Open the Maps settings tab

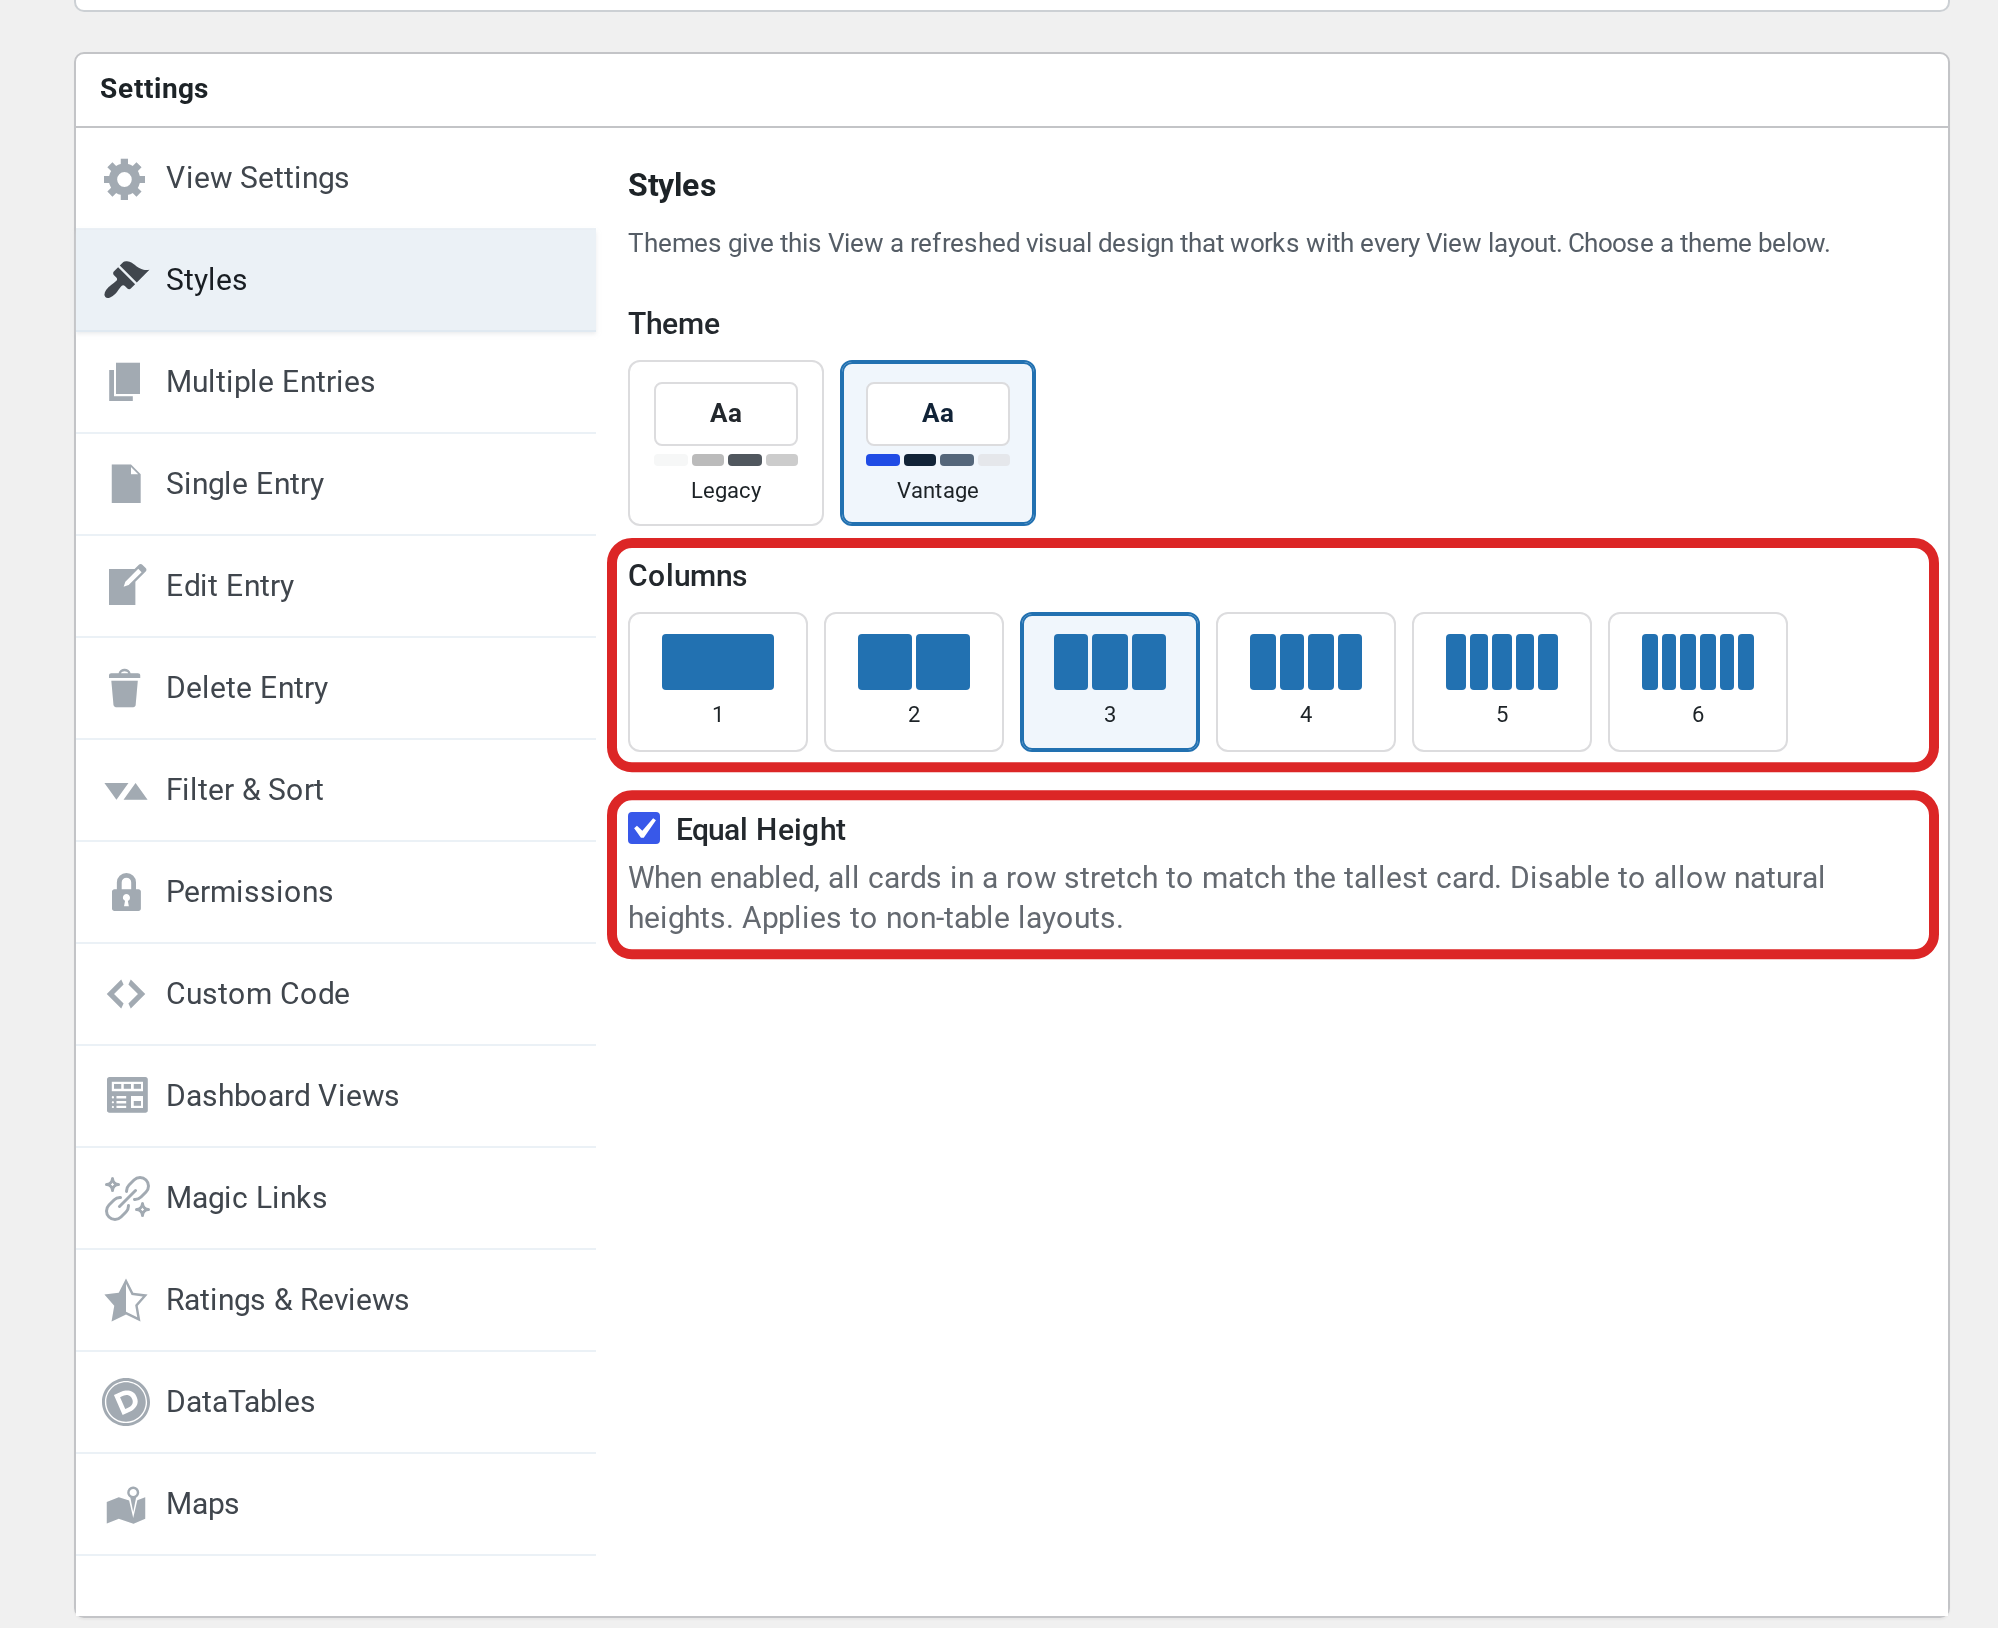336,1504
